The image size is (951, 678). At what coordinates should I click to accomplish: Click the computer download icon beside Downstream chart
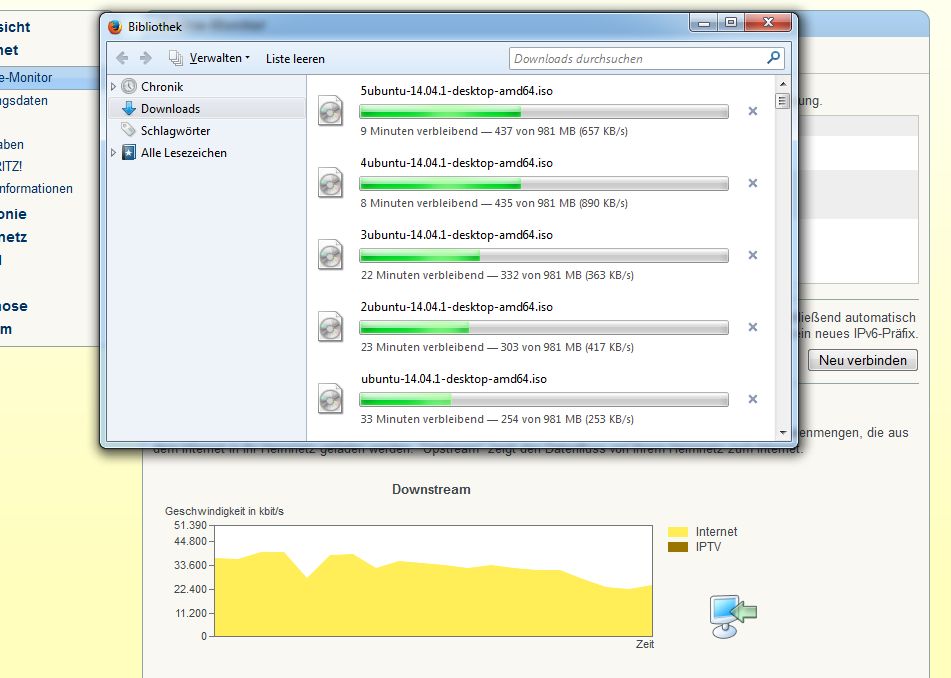tap(733, 616)
